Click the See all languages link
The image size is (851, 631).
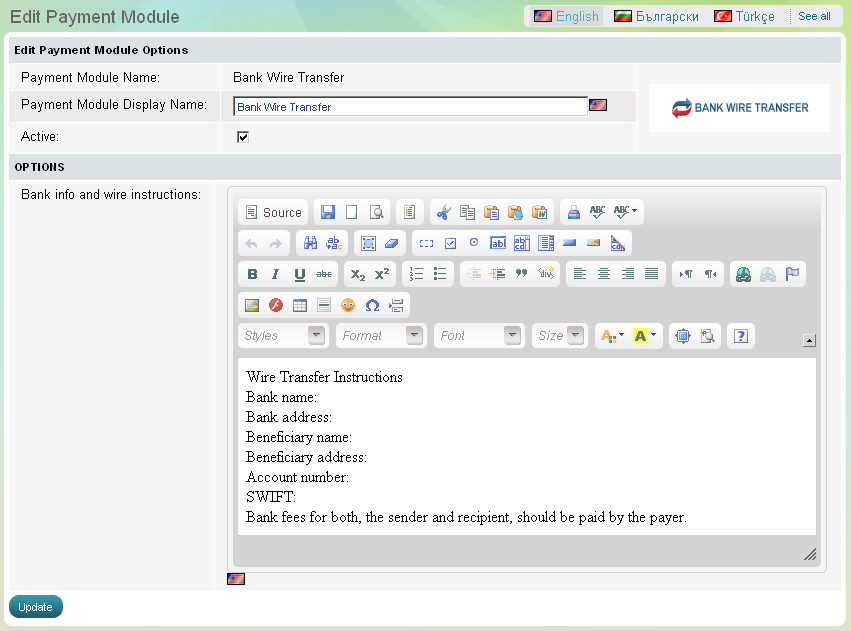coord(814,16)
